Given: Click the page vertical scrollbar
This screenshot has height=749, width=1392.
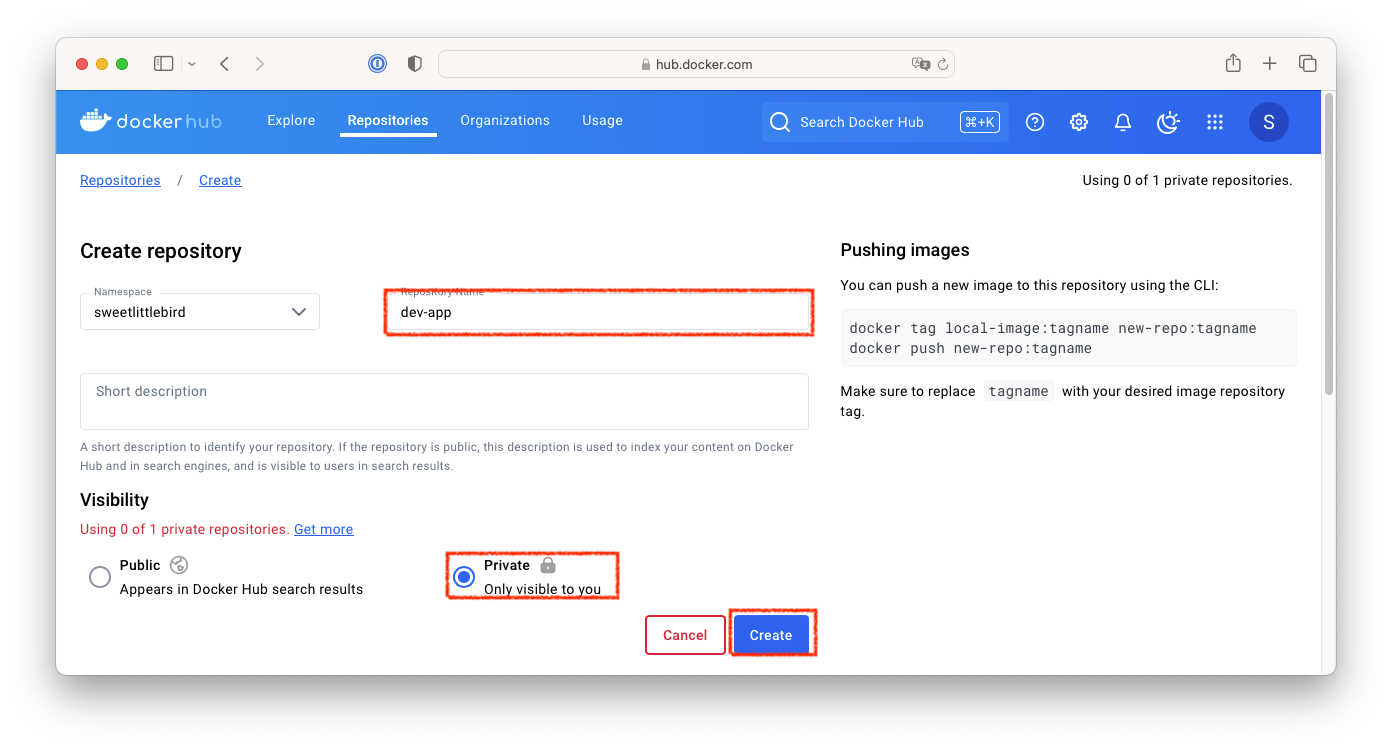Looking at the screenshot, I should click(1328, 244).
